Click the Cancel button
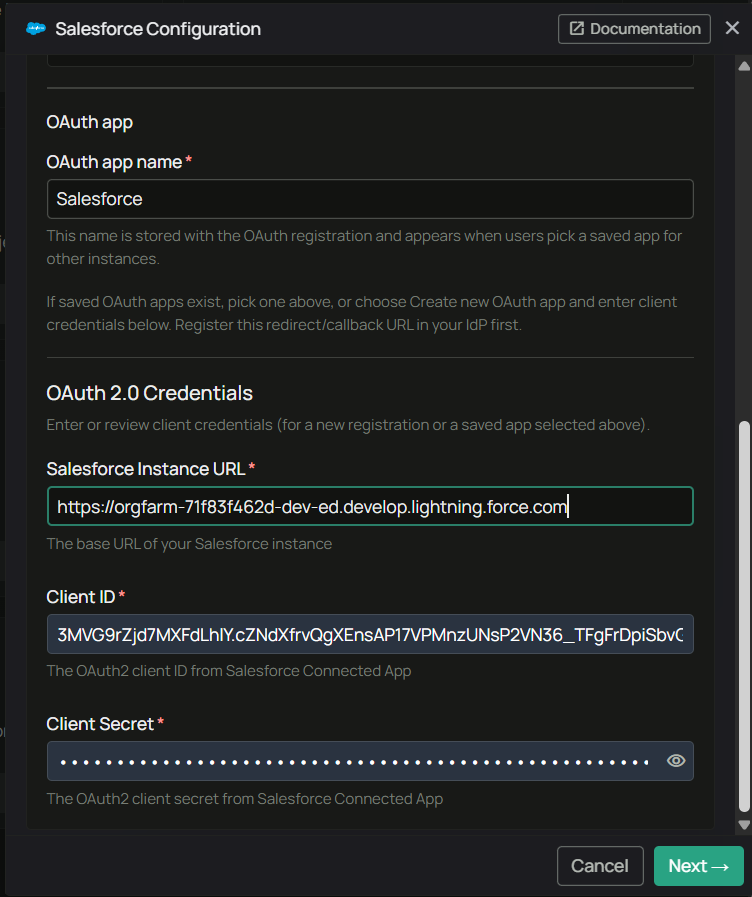Image resolution: width=752 pixels, height=897 pixels. [x=600, y=866]
